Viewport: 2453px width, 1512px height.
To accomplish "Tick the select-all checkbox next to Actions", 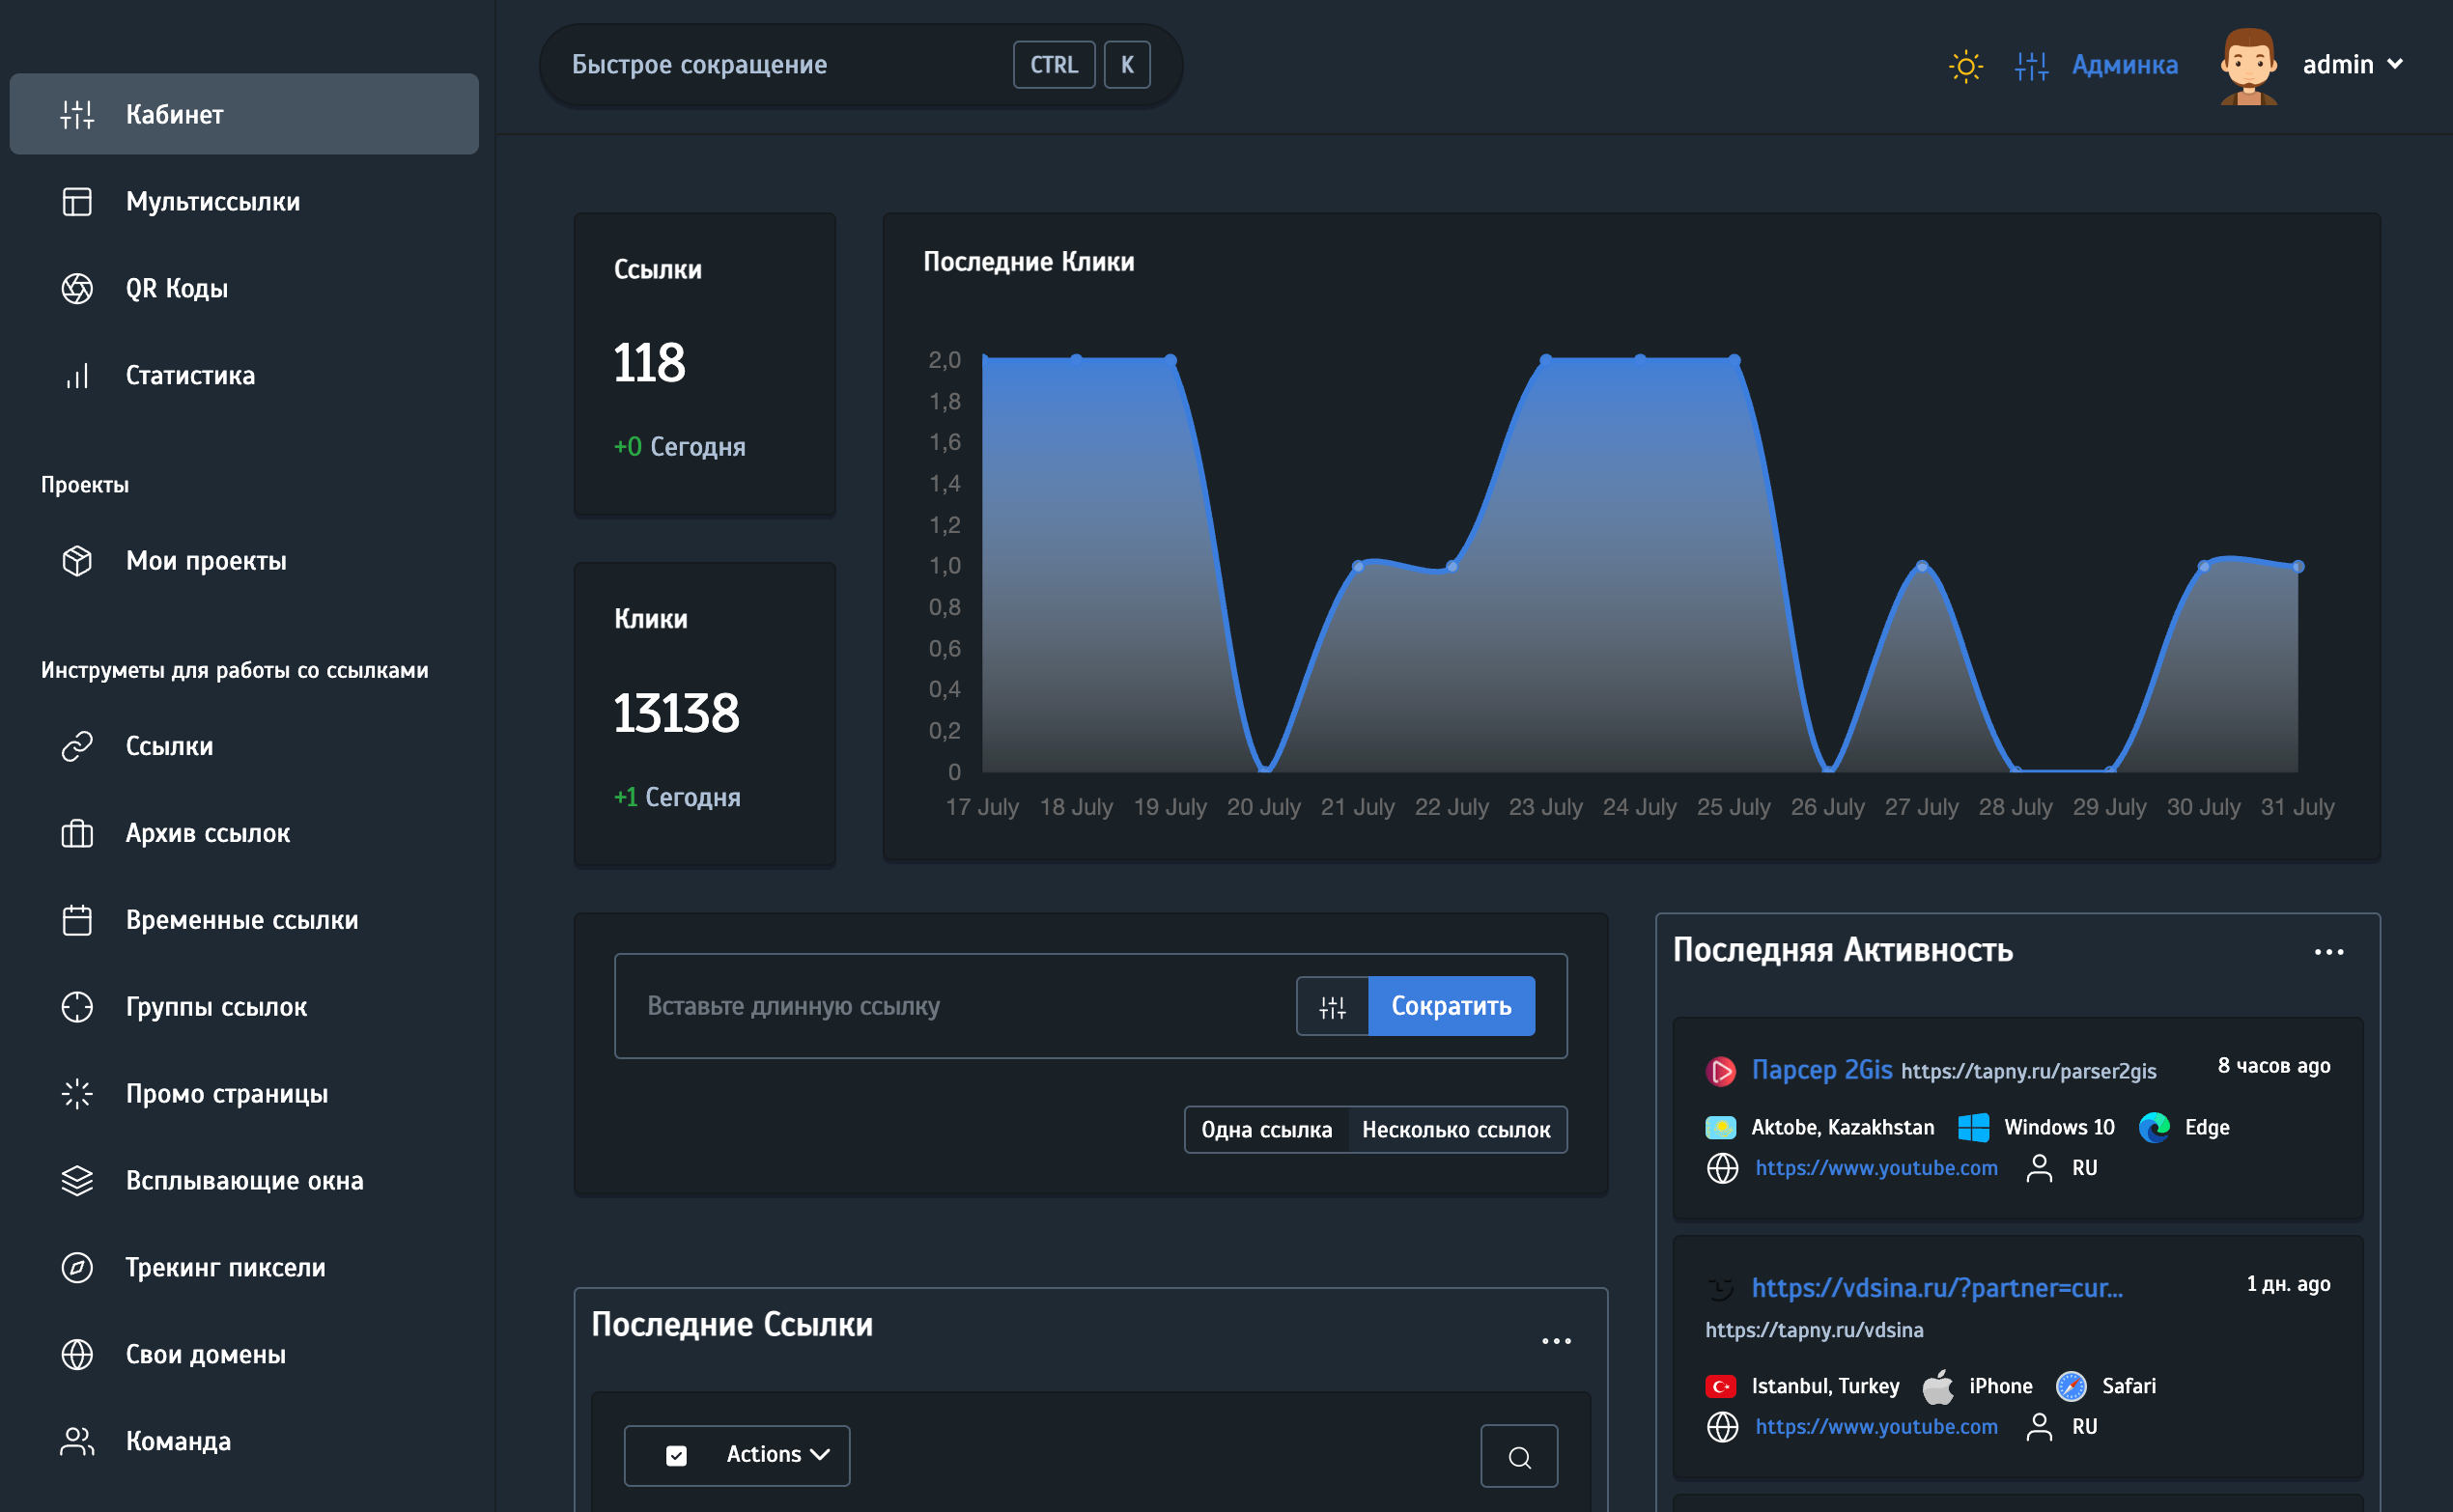I will (676, 1456).
